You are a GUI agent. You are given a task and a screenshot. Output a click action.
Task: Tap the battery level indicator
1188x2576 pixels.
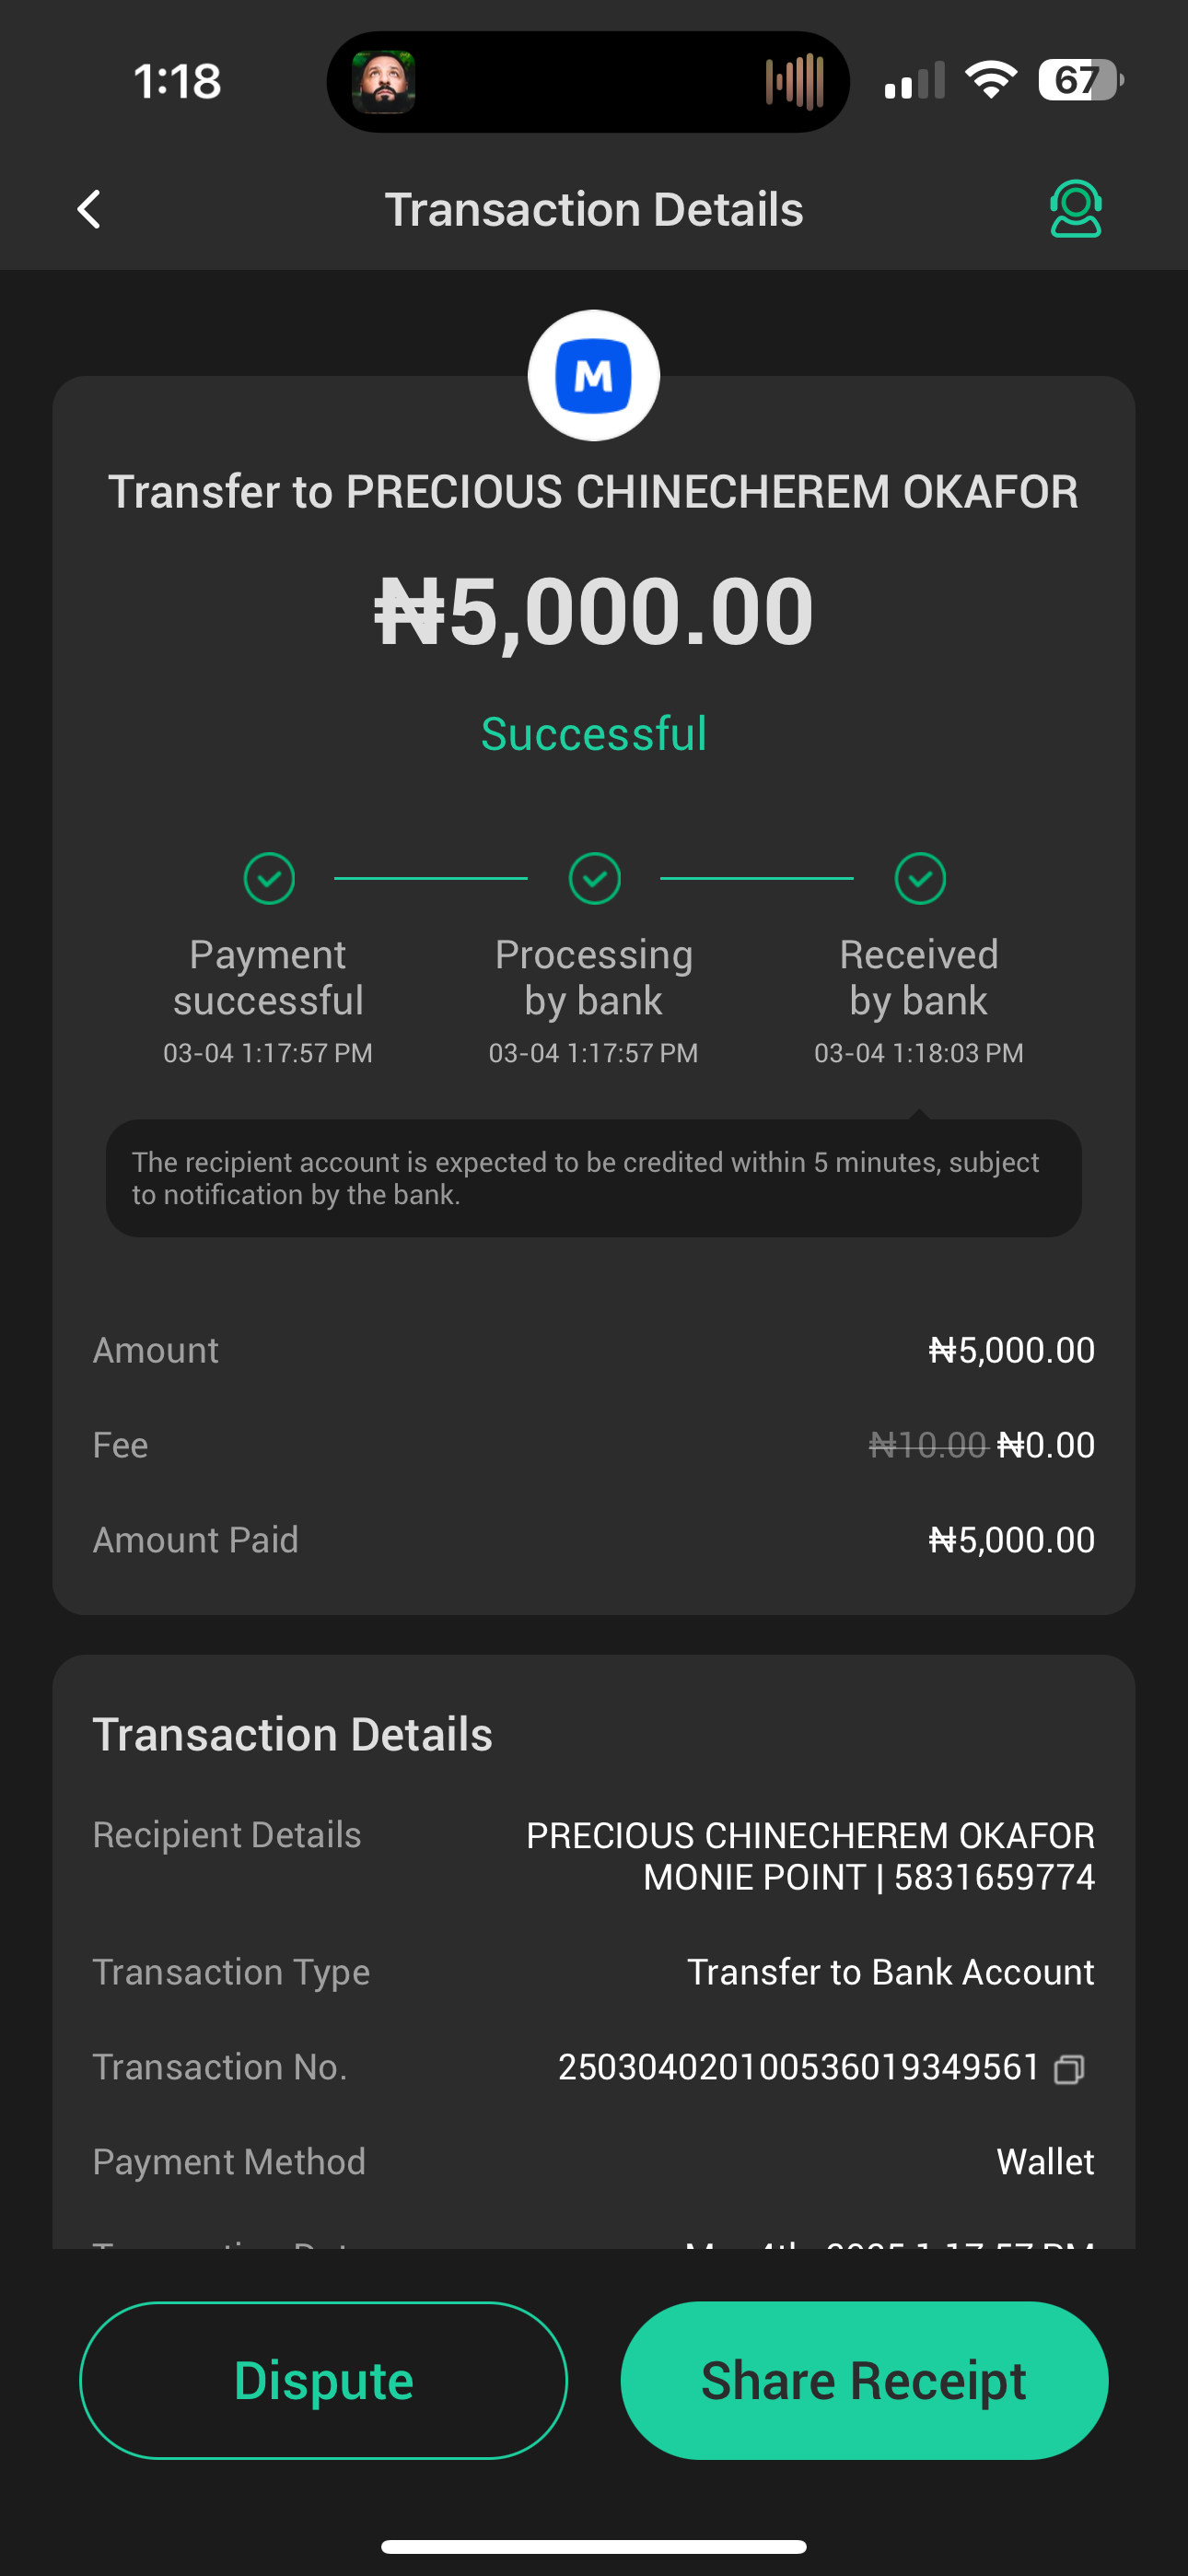click(x=1079, y=80)
